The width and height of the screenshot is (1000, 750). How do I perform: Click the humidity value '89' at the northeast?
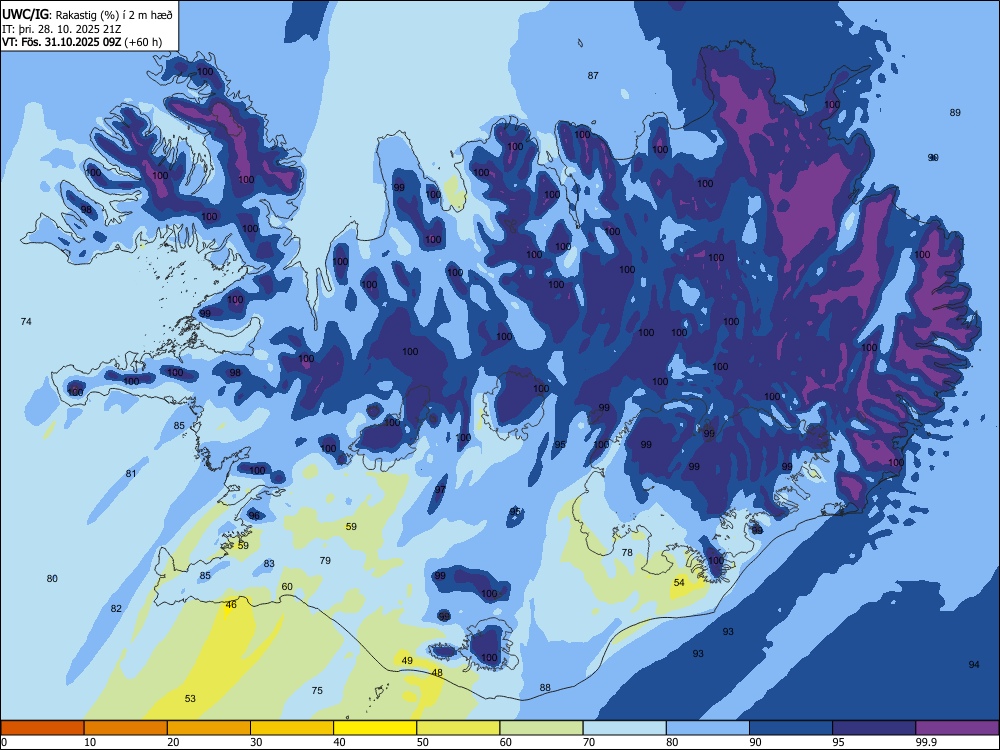click(955, 113)
